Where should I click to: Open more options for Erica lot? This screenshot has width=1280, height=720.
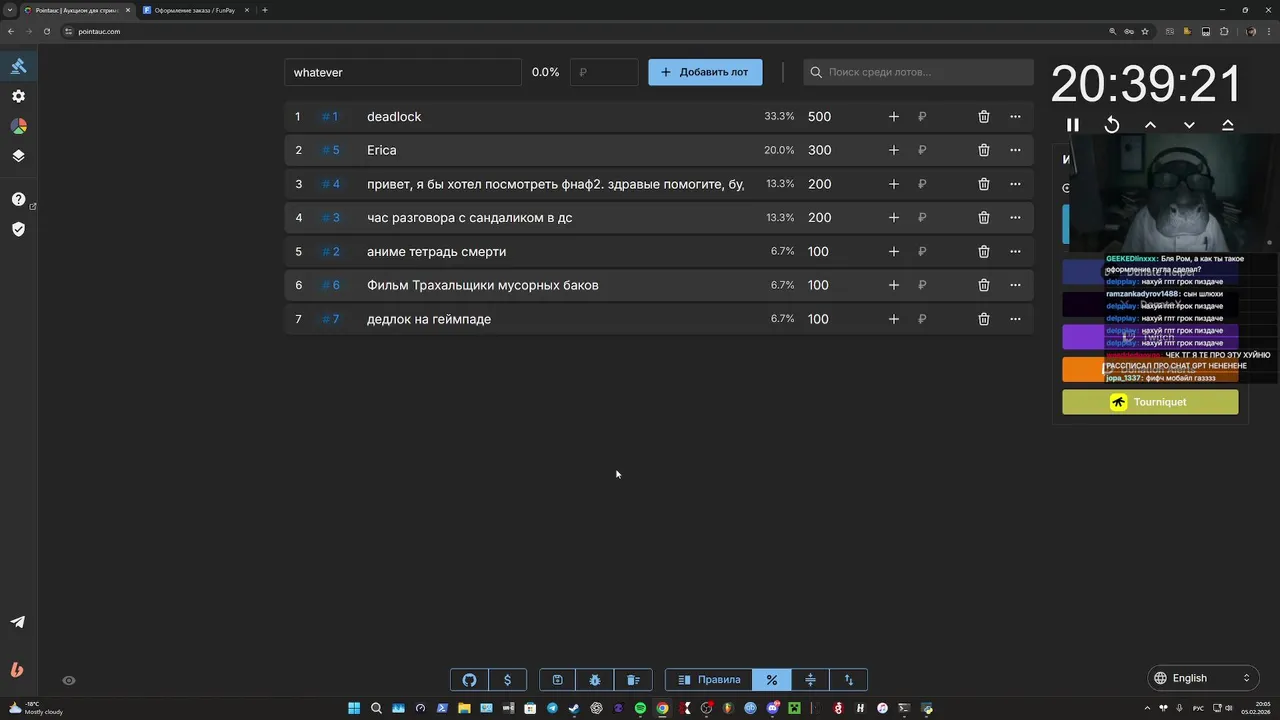(1015, 150)
